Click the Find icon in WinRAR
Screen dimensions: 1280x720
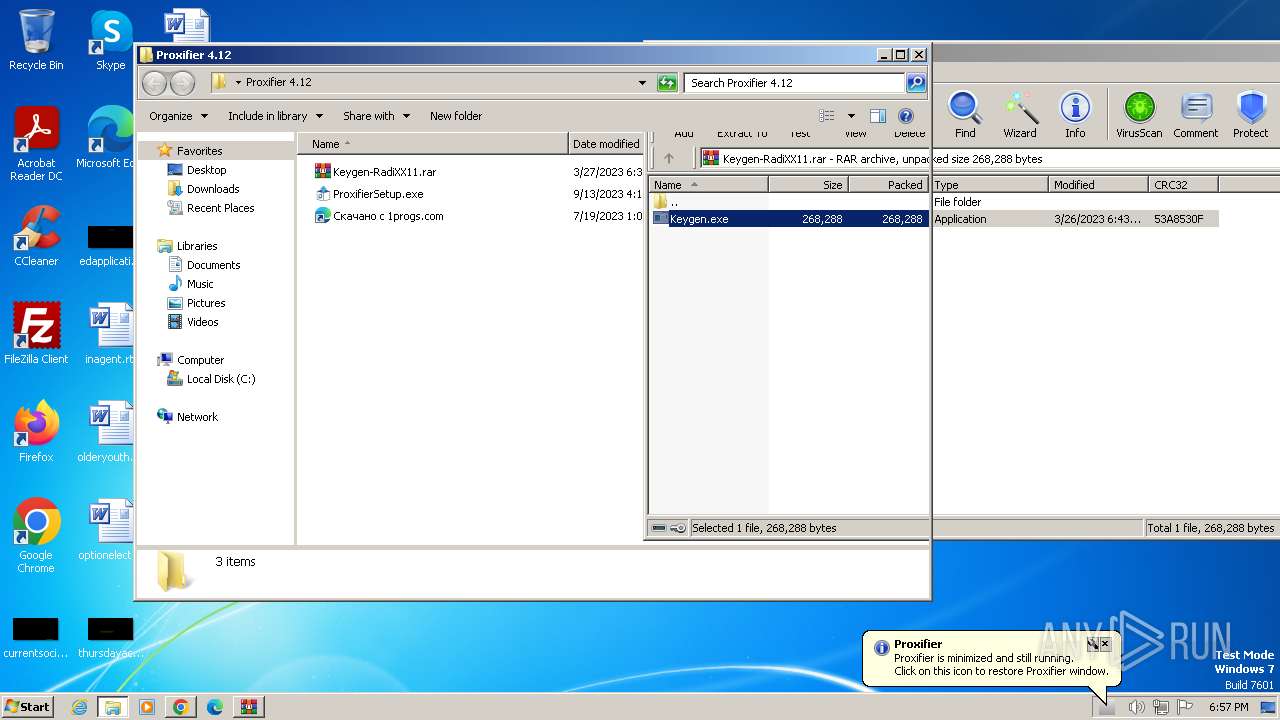point(965,115)
